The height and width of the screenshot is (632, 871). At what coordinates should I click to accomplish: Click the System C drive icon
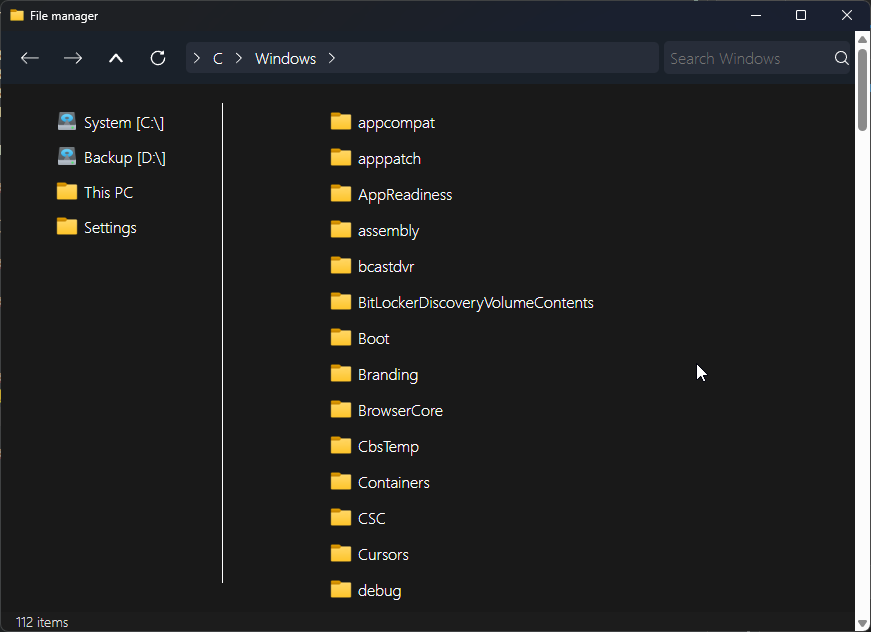pyautogui.click(x=67, y=122)
